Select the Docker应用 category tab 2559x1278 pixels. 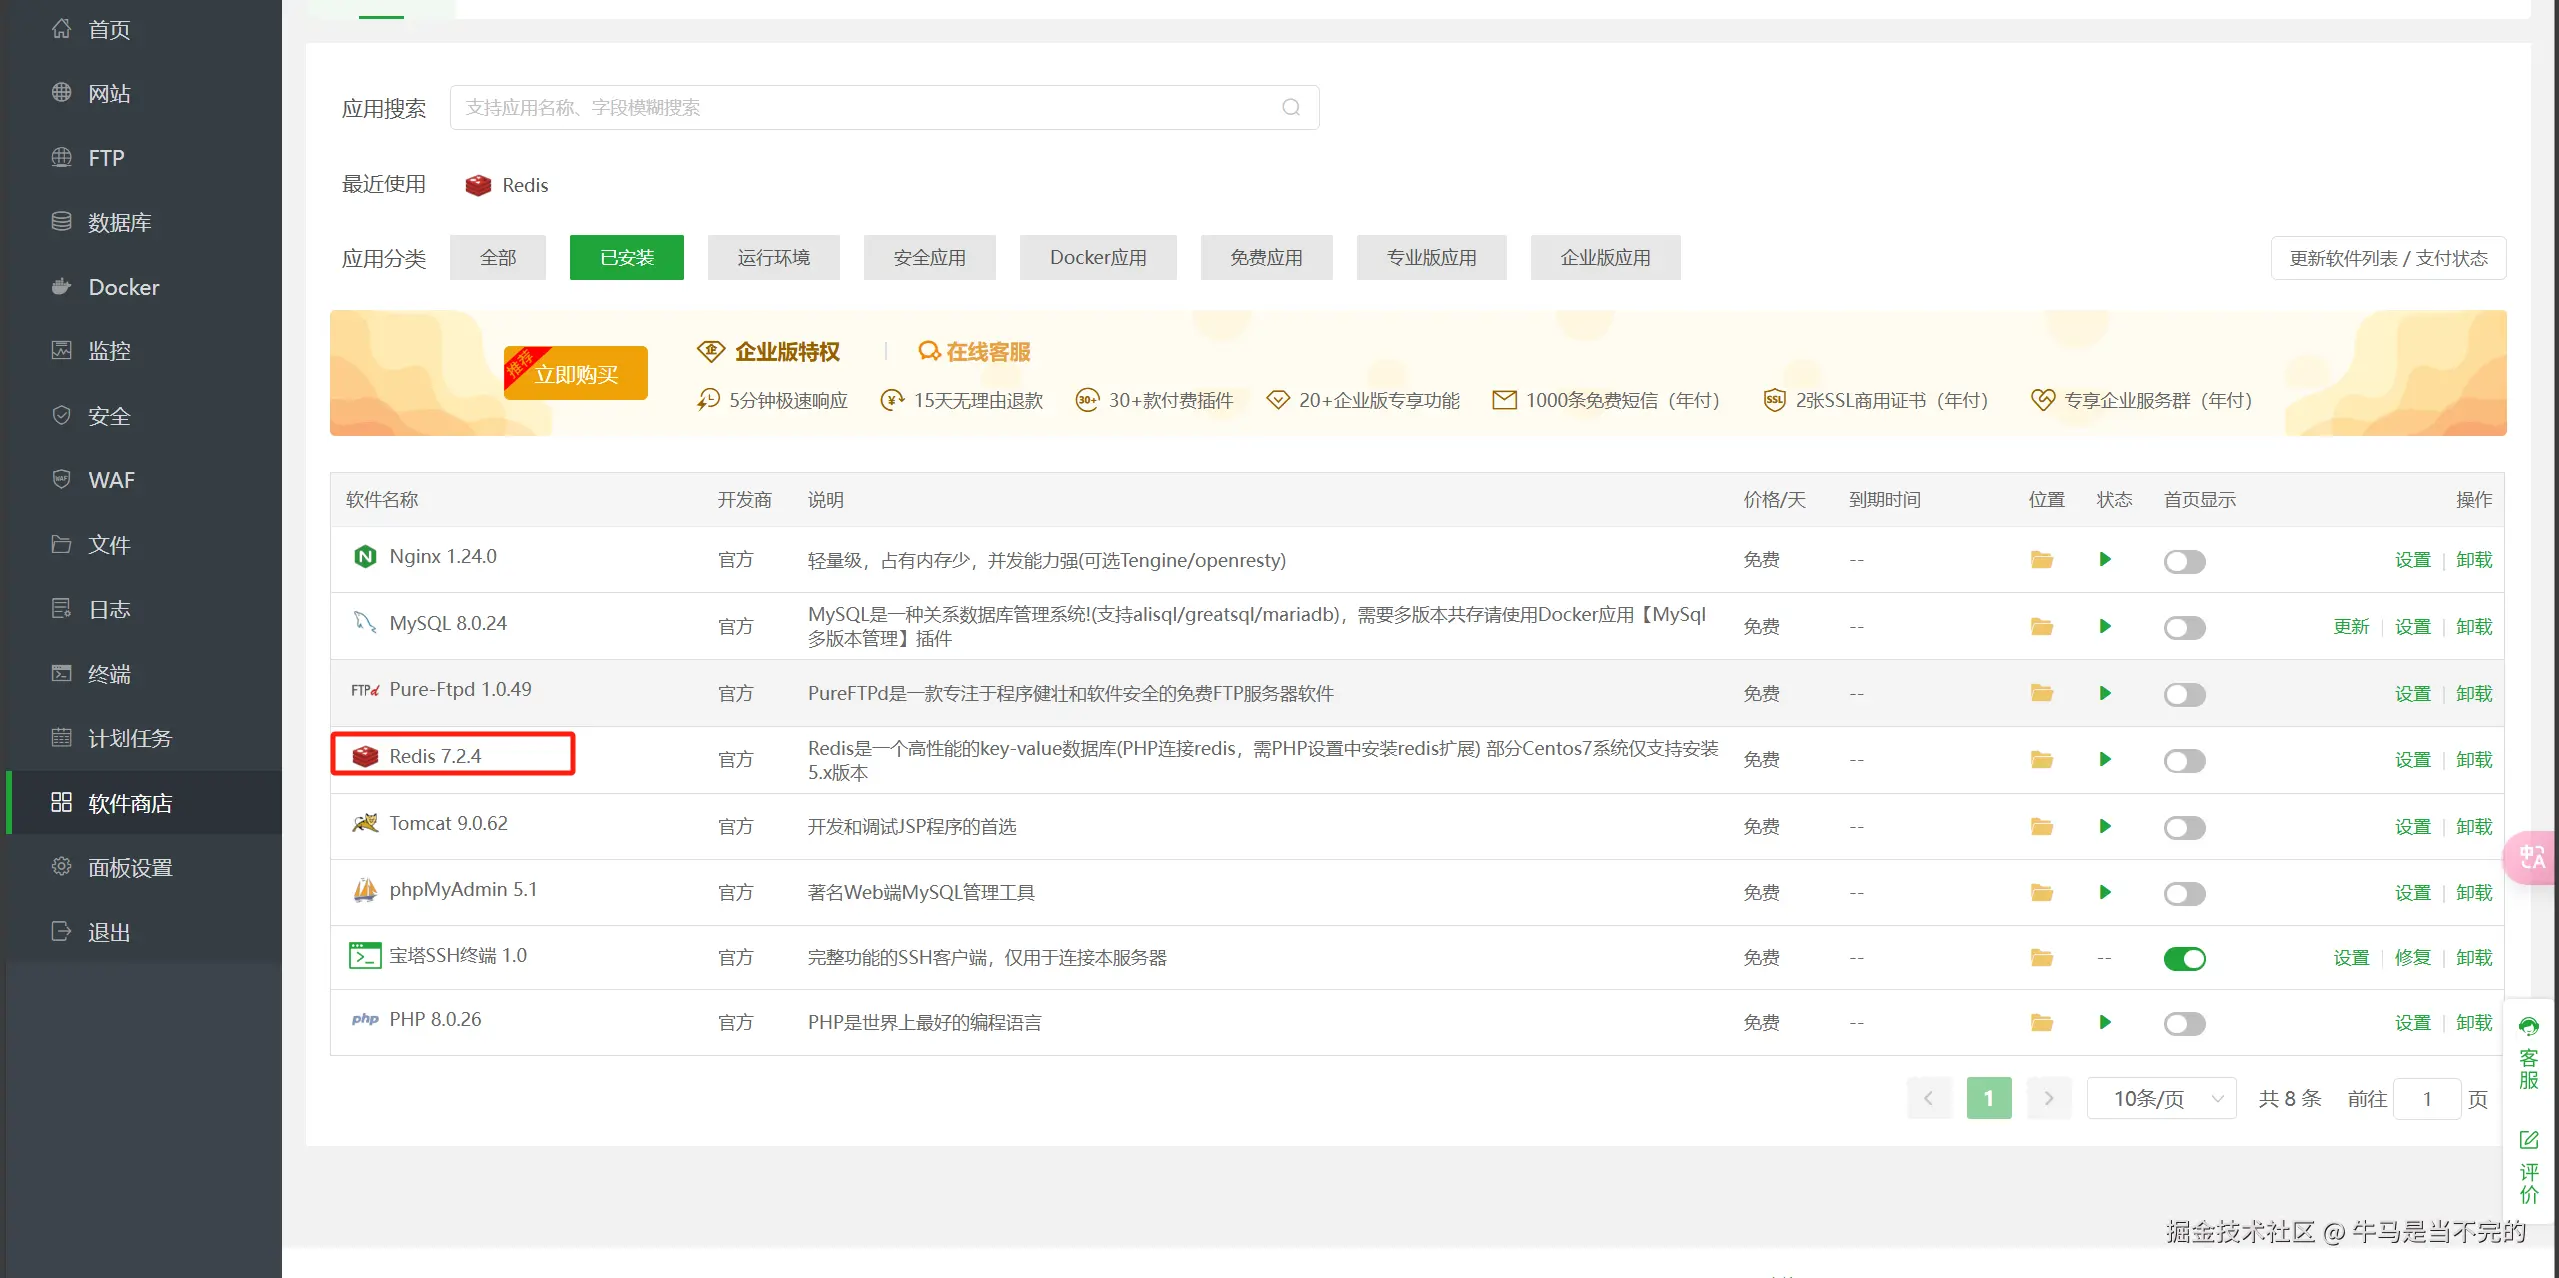tap(1098, 258)
